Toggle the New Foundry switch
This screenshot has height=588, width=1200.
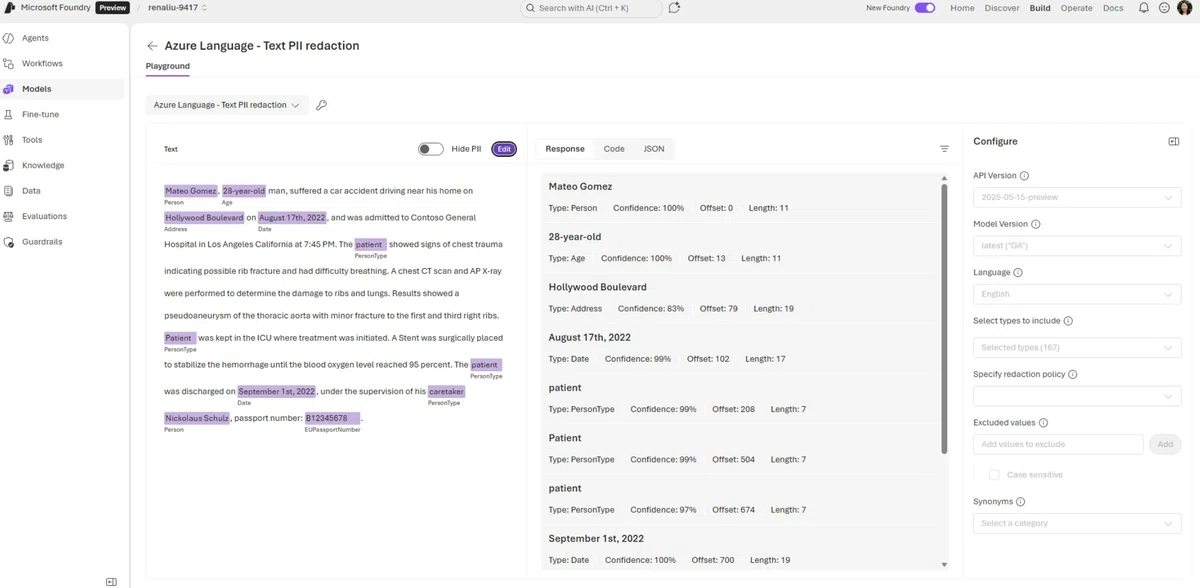[925, 8]
